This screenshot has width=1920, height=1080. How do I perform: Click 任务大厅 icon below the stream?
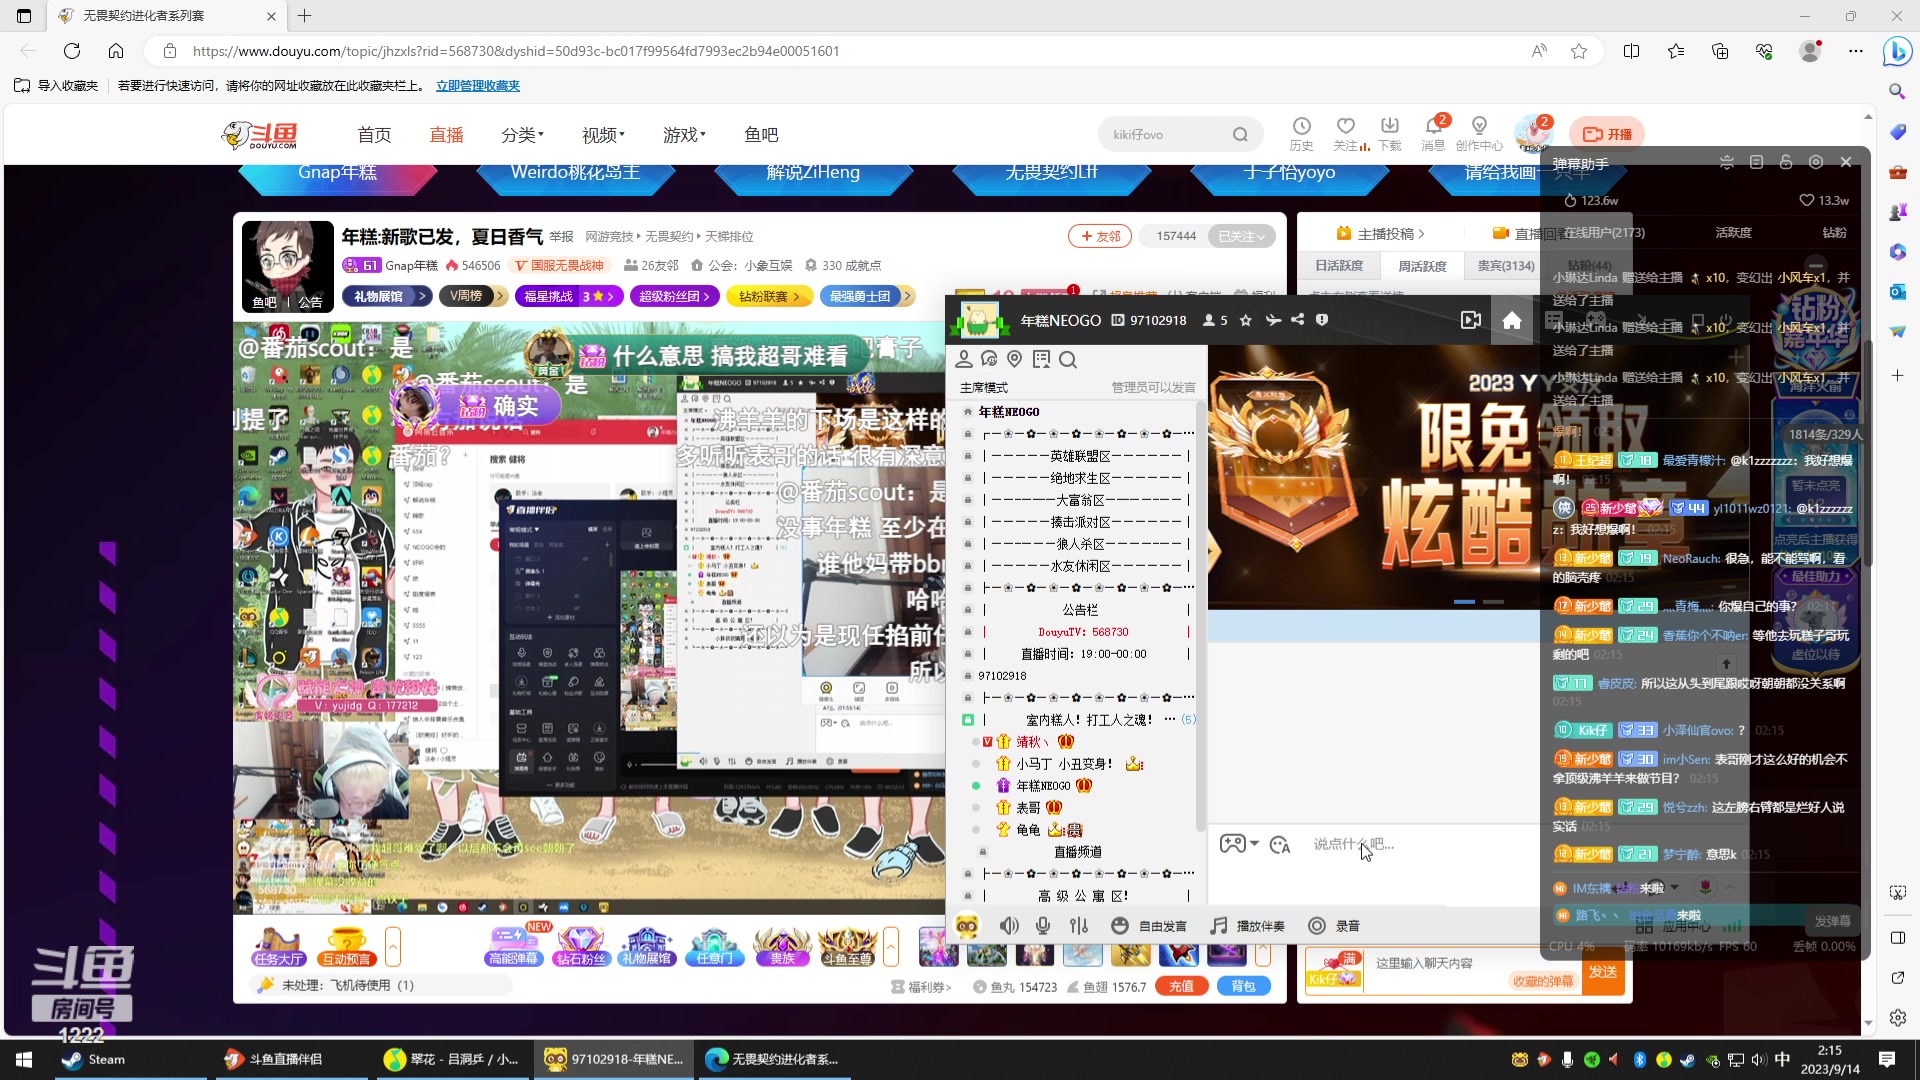click(x=278, y=946)
